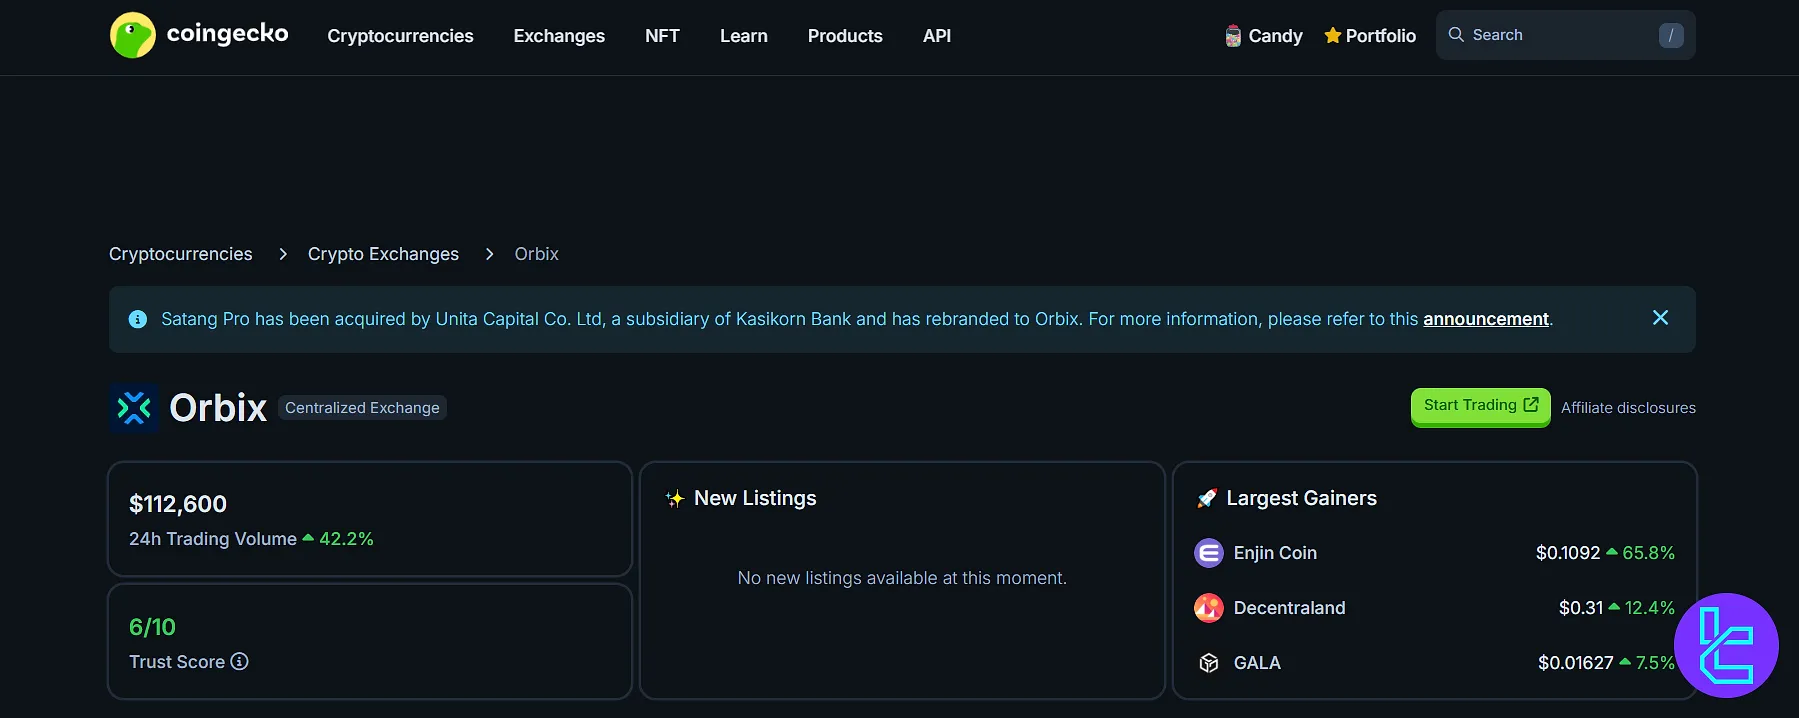Click the Start Trading button
This screenshot has height=718, width=1799.
click(1480, 406)
